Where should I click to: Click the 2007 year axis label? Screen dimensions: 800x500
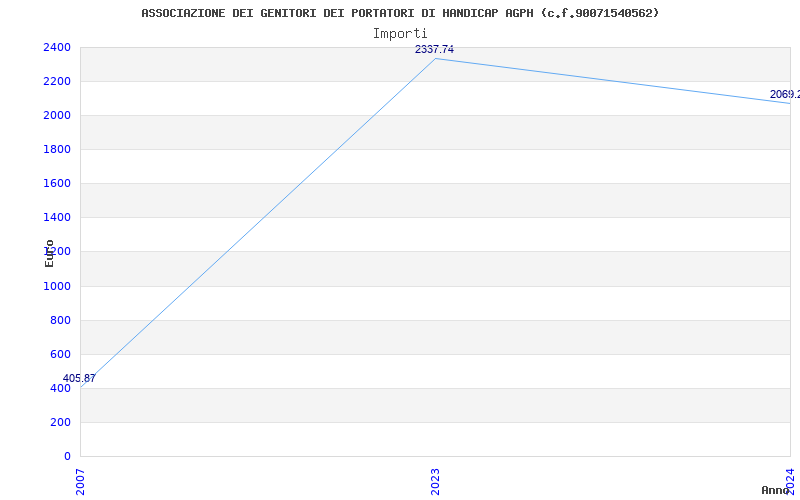pyautogui.click(x=80, y=482)
